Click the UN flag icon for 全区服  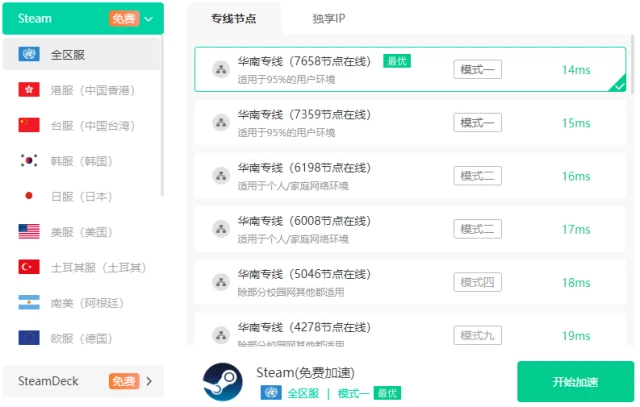[29, 54]
